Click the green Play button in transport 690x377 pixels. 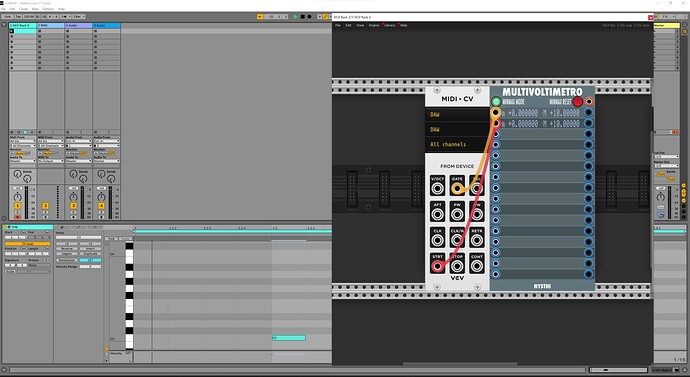click(296, 17)
